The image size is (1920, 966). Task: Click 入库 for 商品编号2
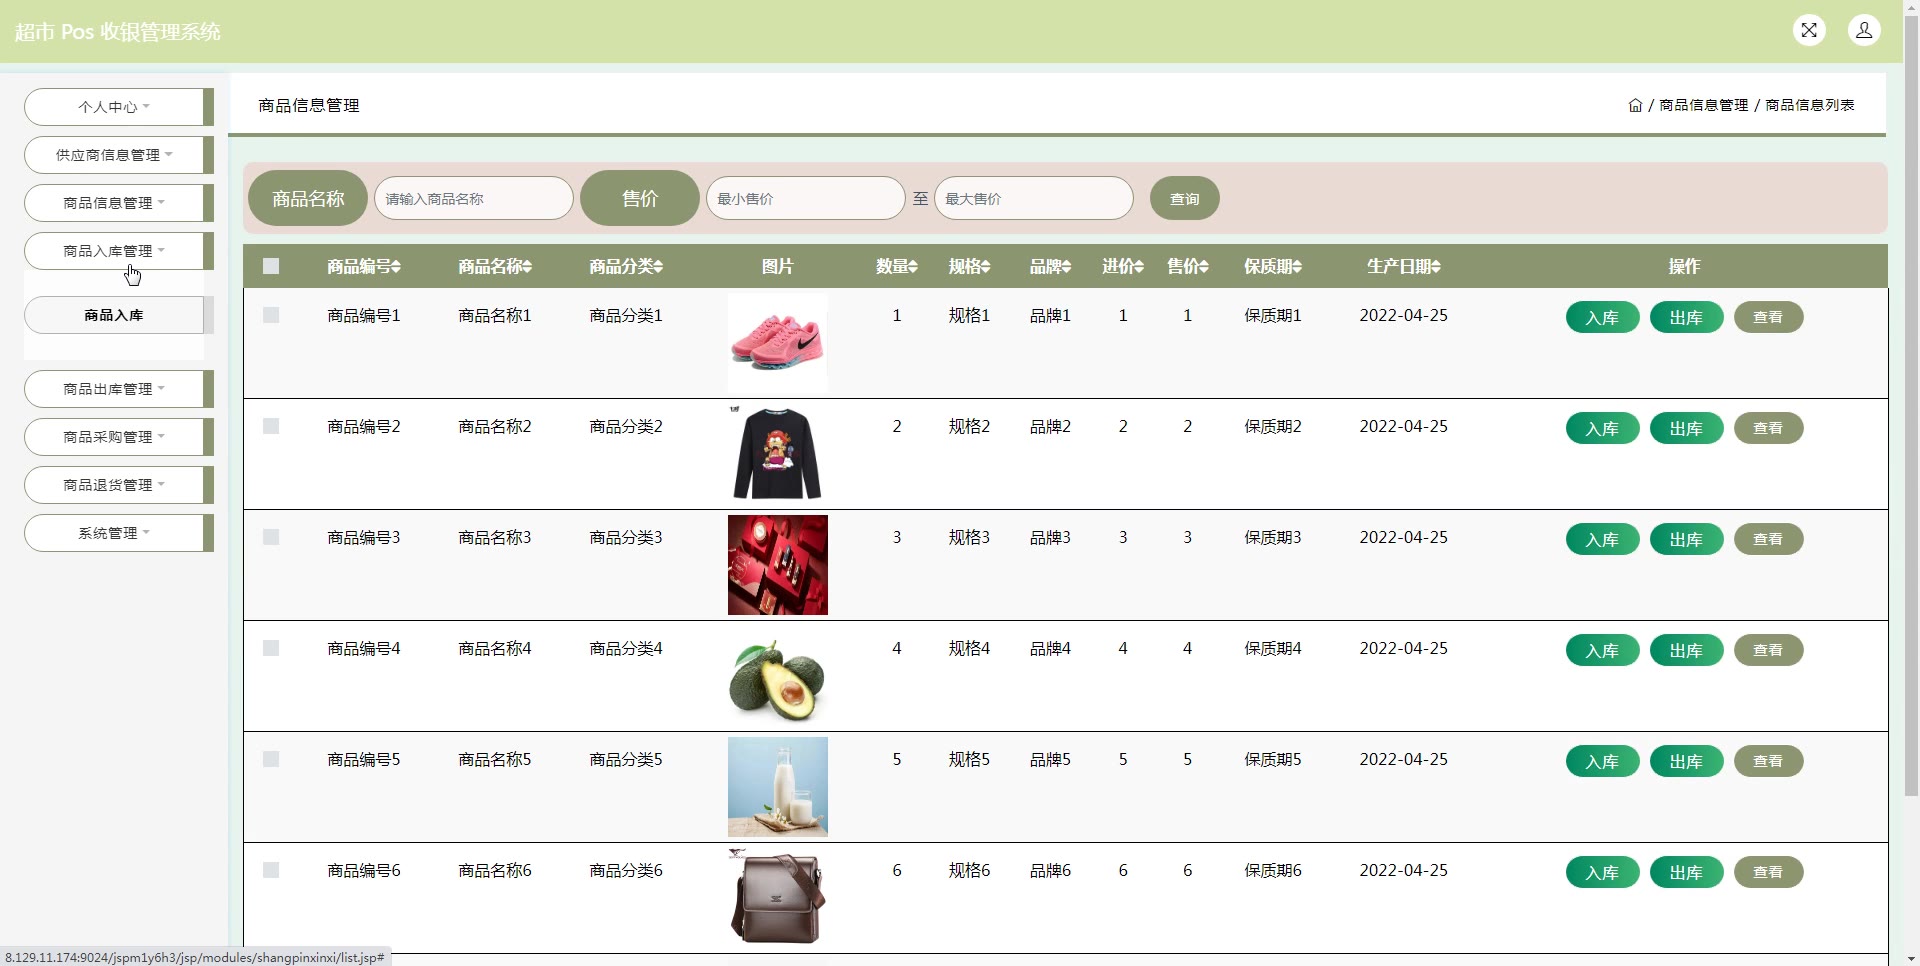click(1602, 428)
